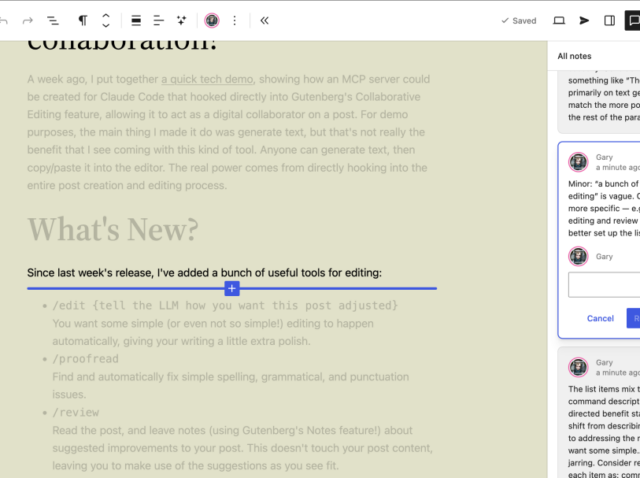Click the user avatar in the toolbar
This screenshot has height=478, width=640.
click(x=212, y=20)
